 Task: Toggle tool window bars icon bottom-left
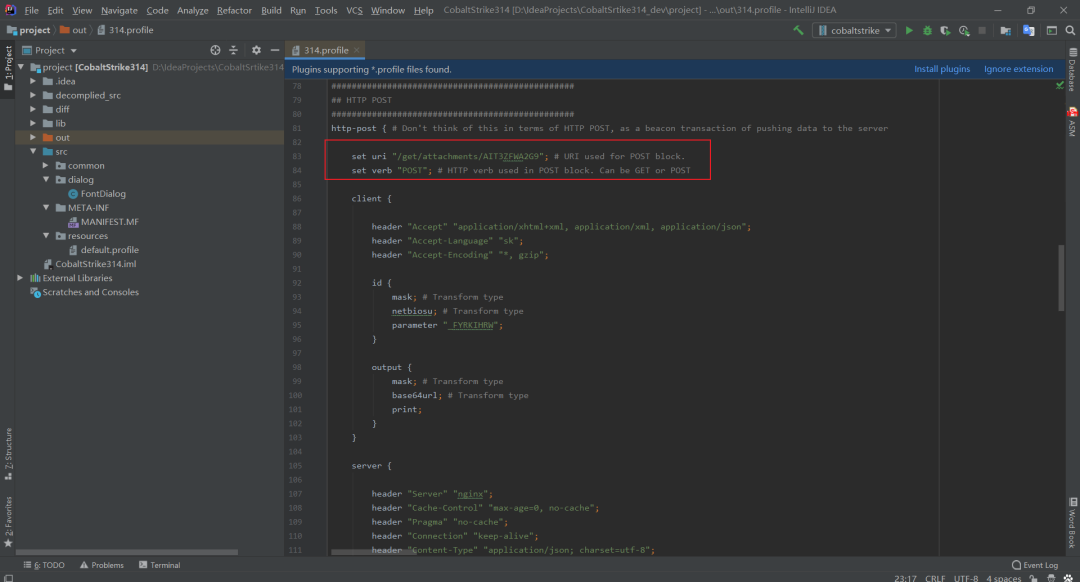coord(8,578)
